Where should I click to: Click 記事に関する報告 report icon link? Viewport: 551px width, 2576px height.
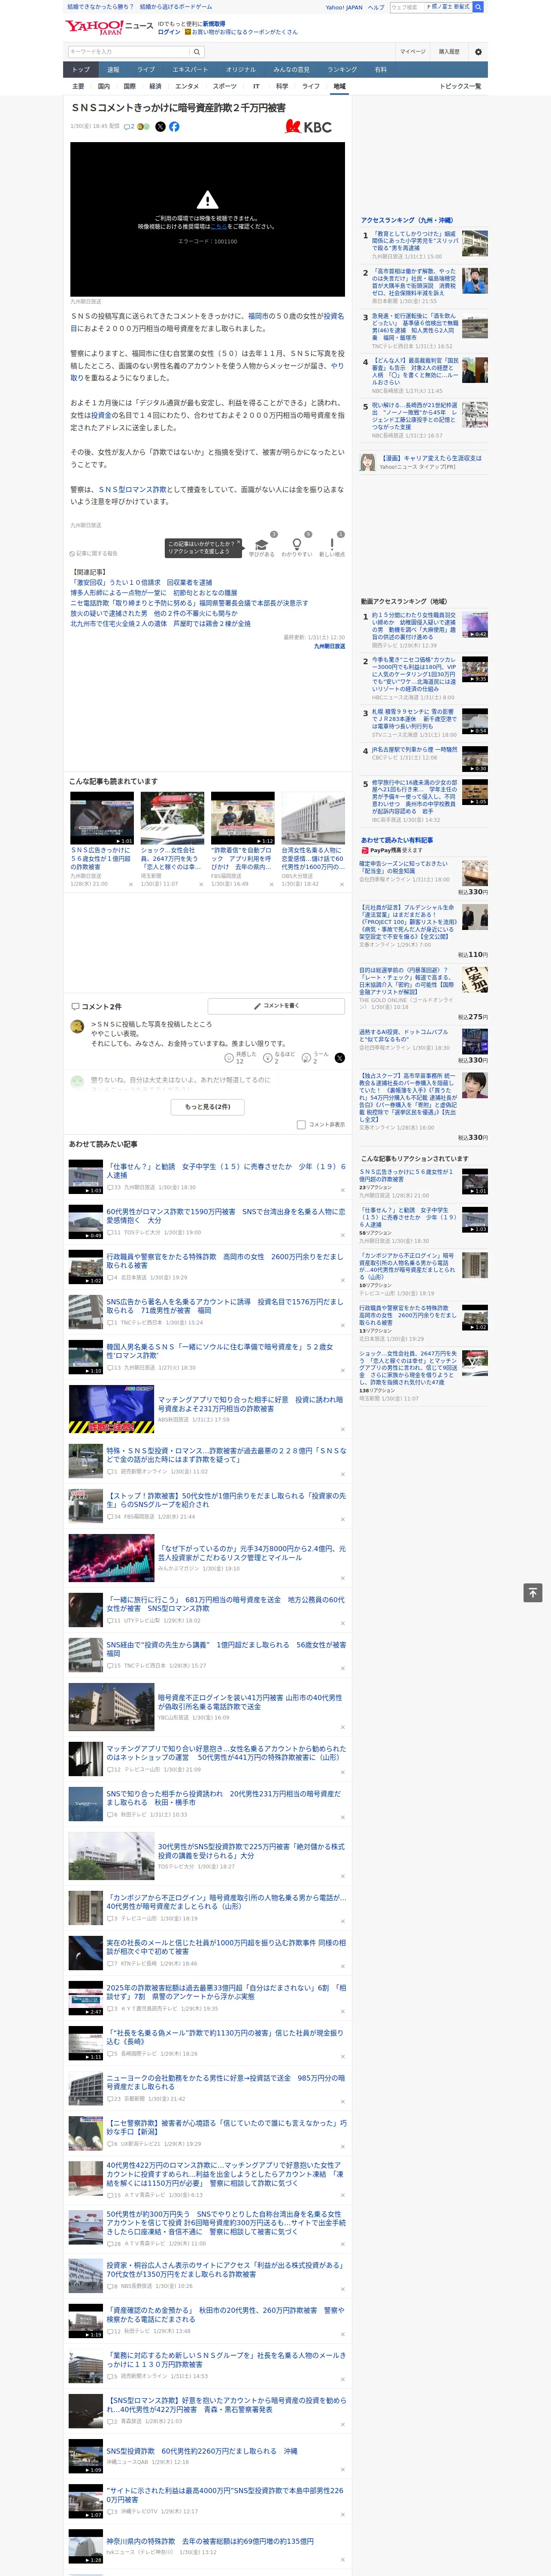(x=93, y=553)
